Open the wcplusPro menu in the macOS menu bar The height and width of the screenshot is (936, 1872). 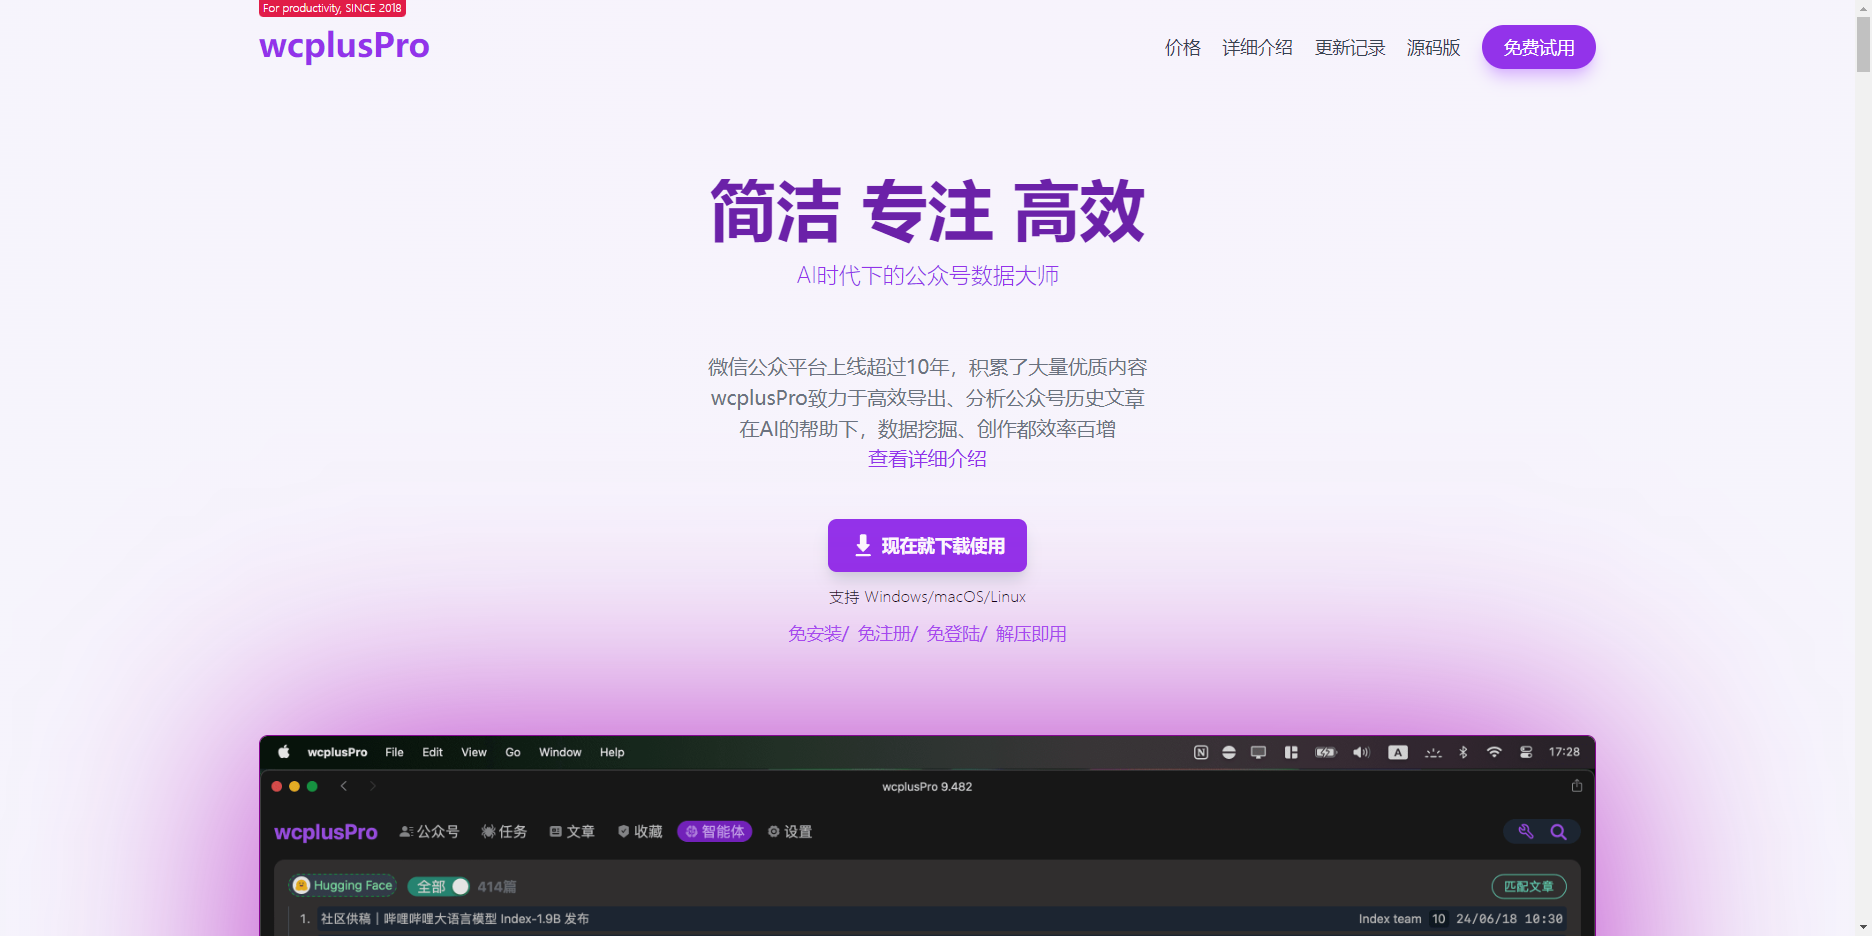click(337, 752)
